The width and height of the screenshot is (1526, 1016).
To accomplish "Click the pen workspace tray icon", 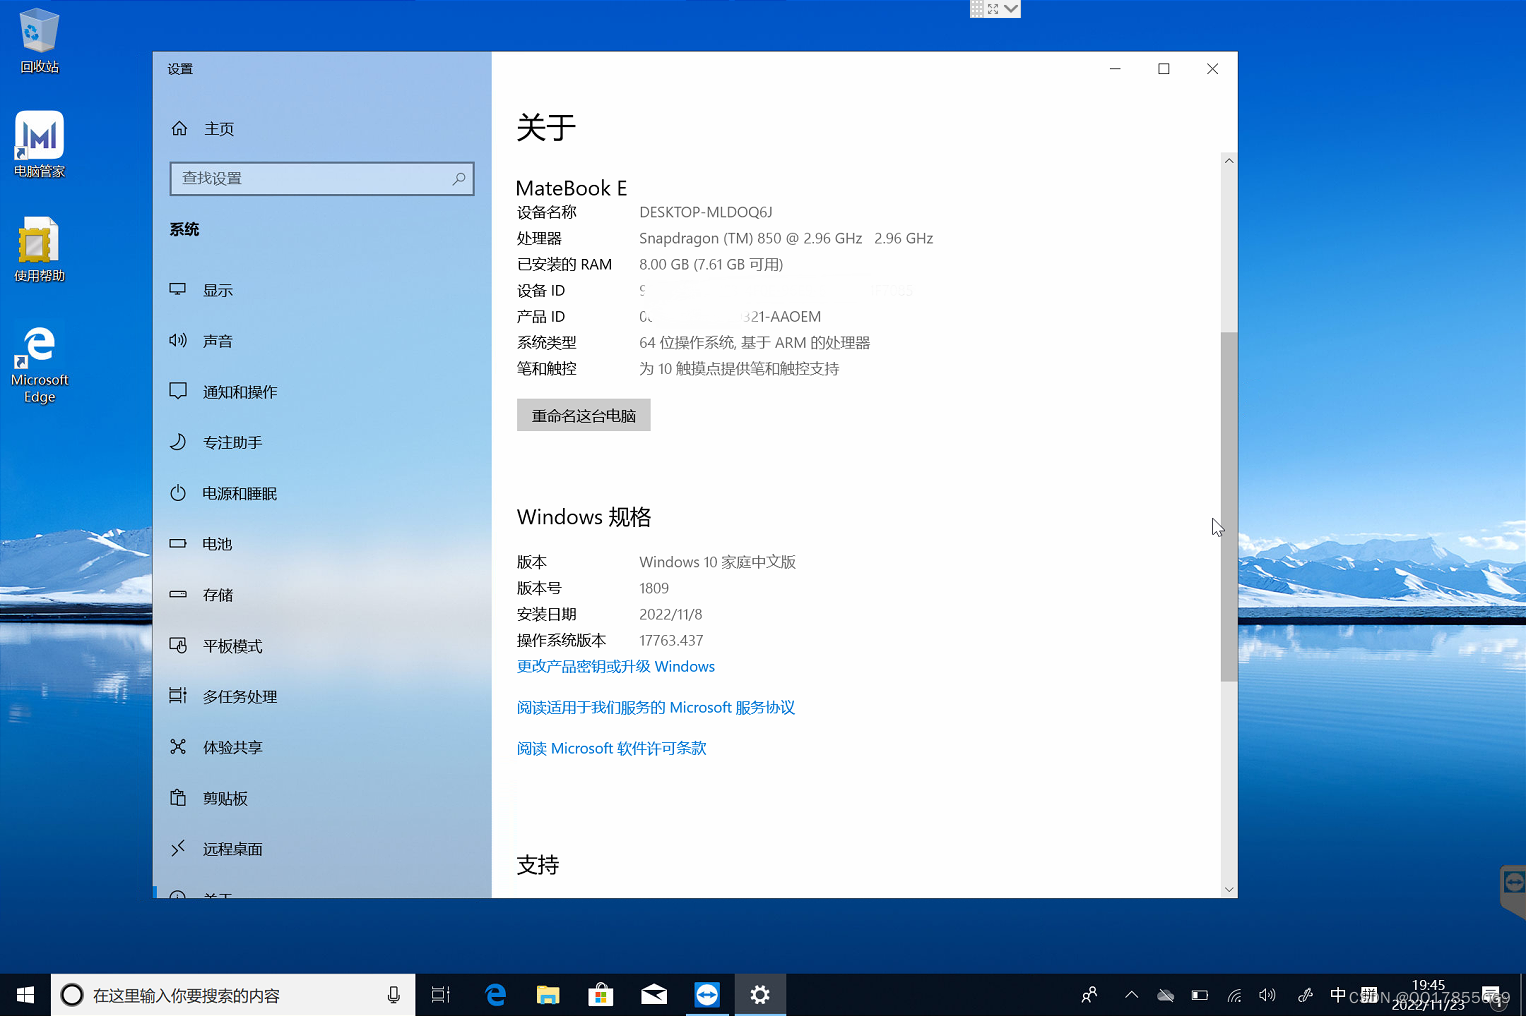I will pos(1305,995).
